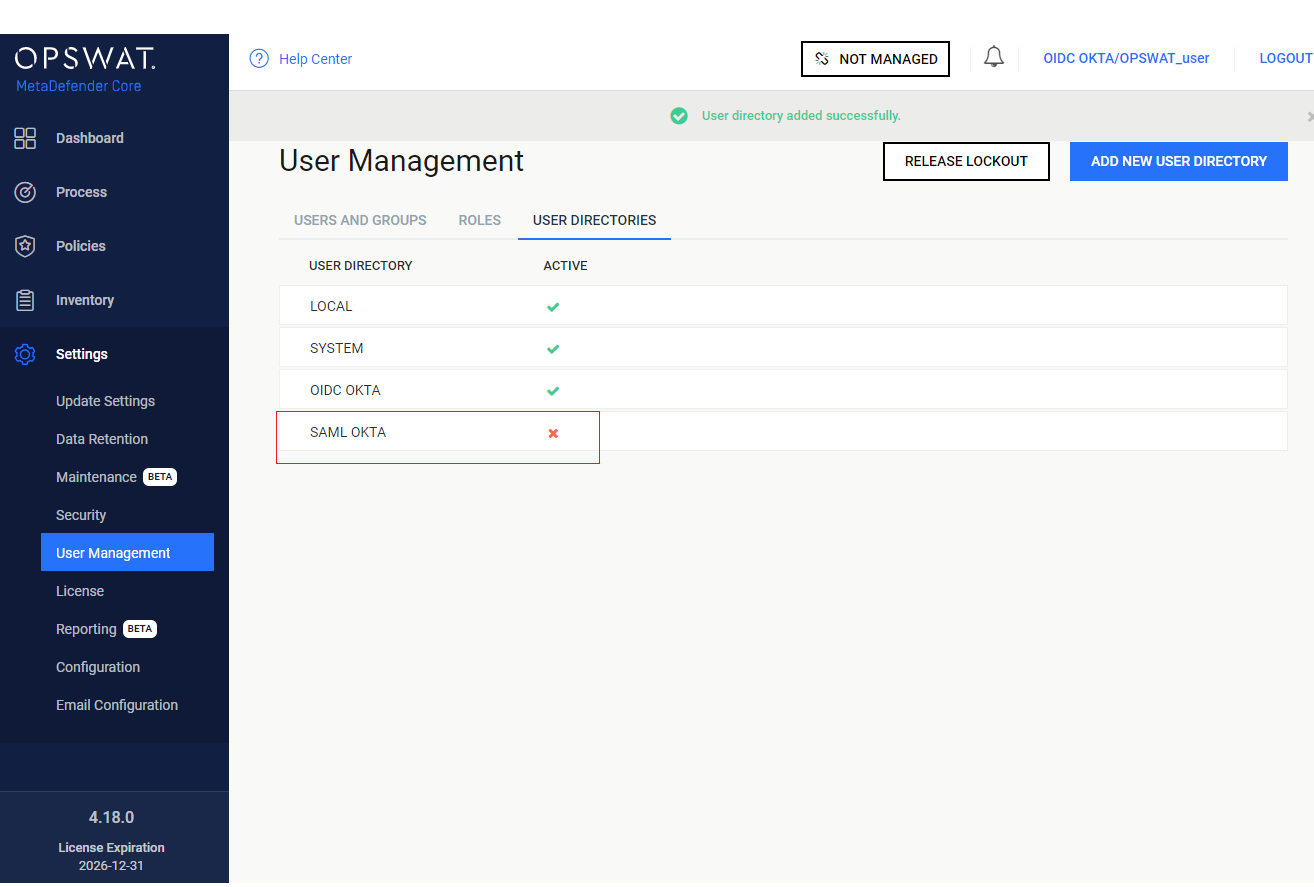The height and width of the screenshot is (887, 1314).
Task: Select the User Directories tab
Action: coord(594,220)
